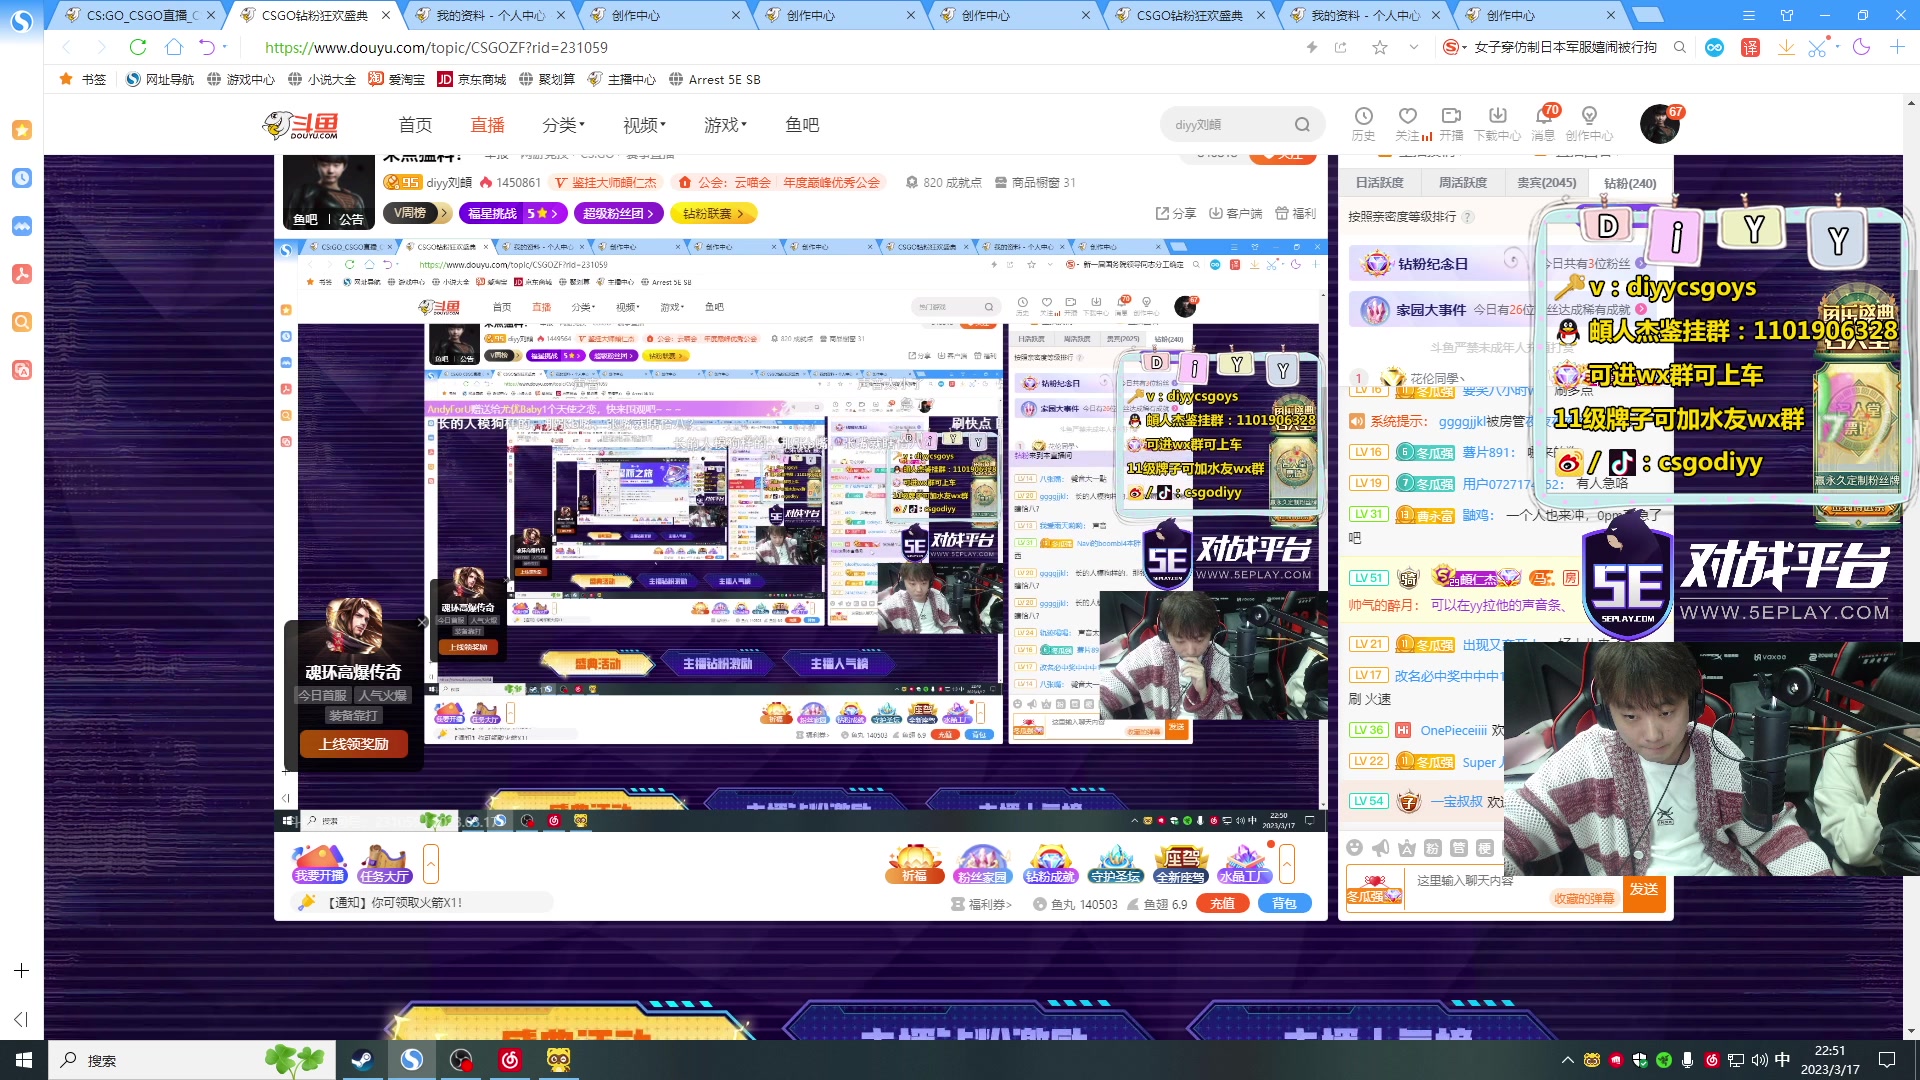Open 创作中心 lightbulb icon

tap(1589, 124)
